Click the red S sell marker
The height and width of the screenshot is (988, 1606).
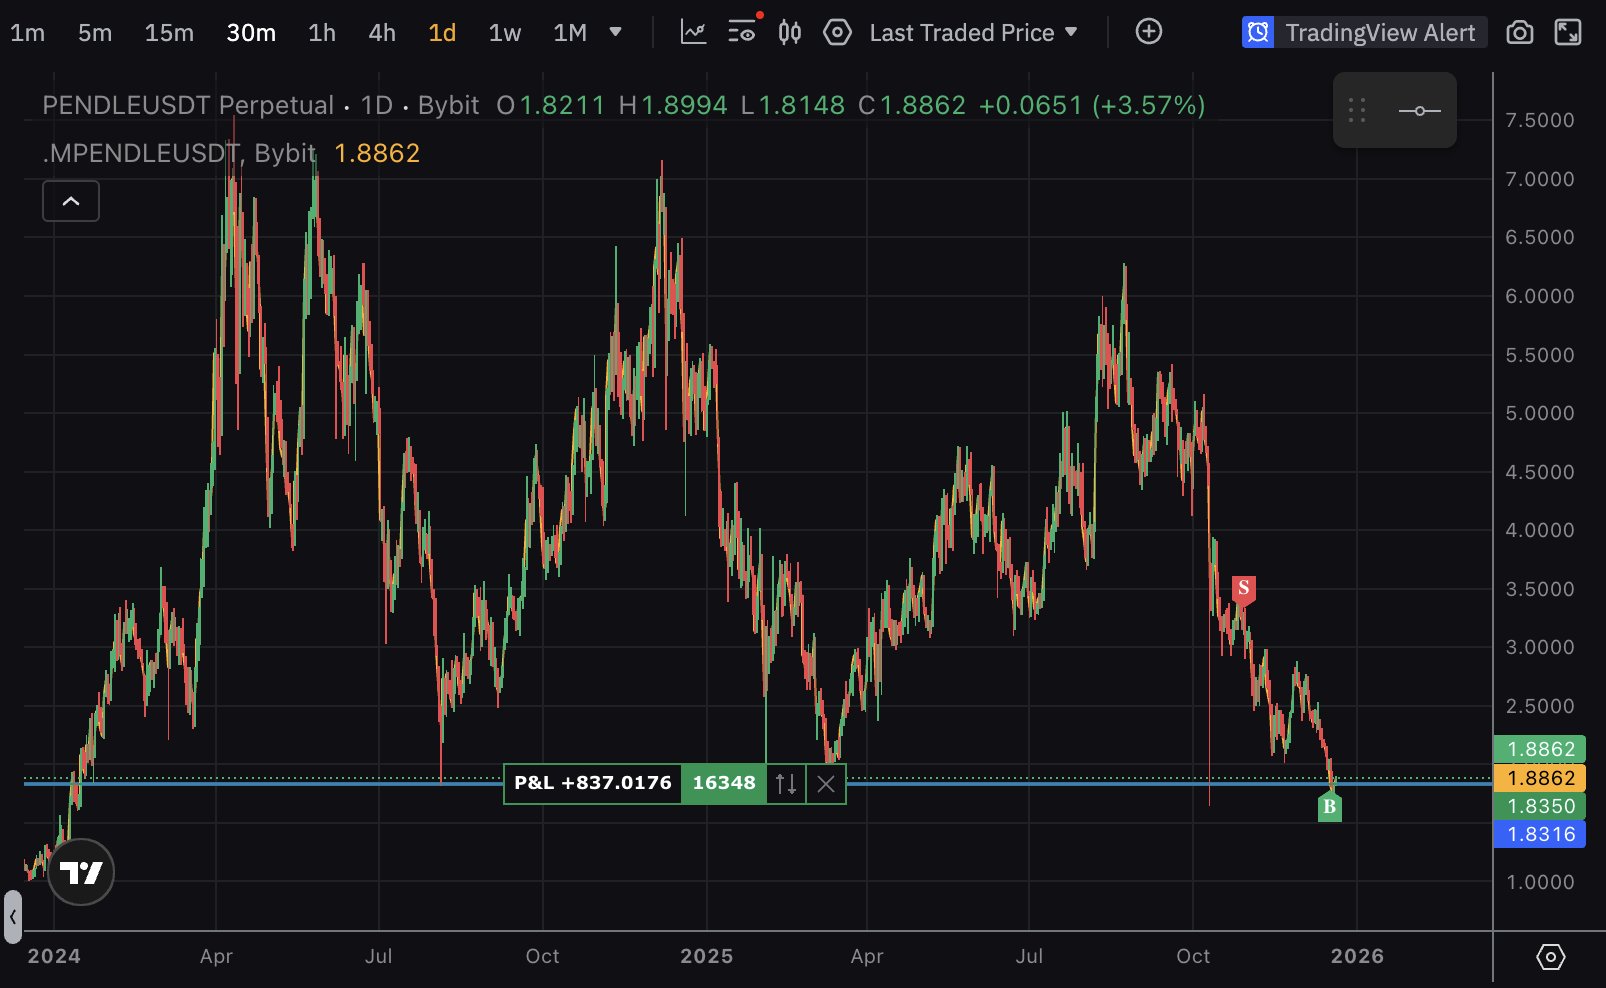[x=1243, y=589]
